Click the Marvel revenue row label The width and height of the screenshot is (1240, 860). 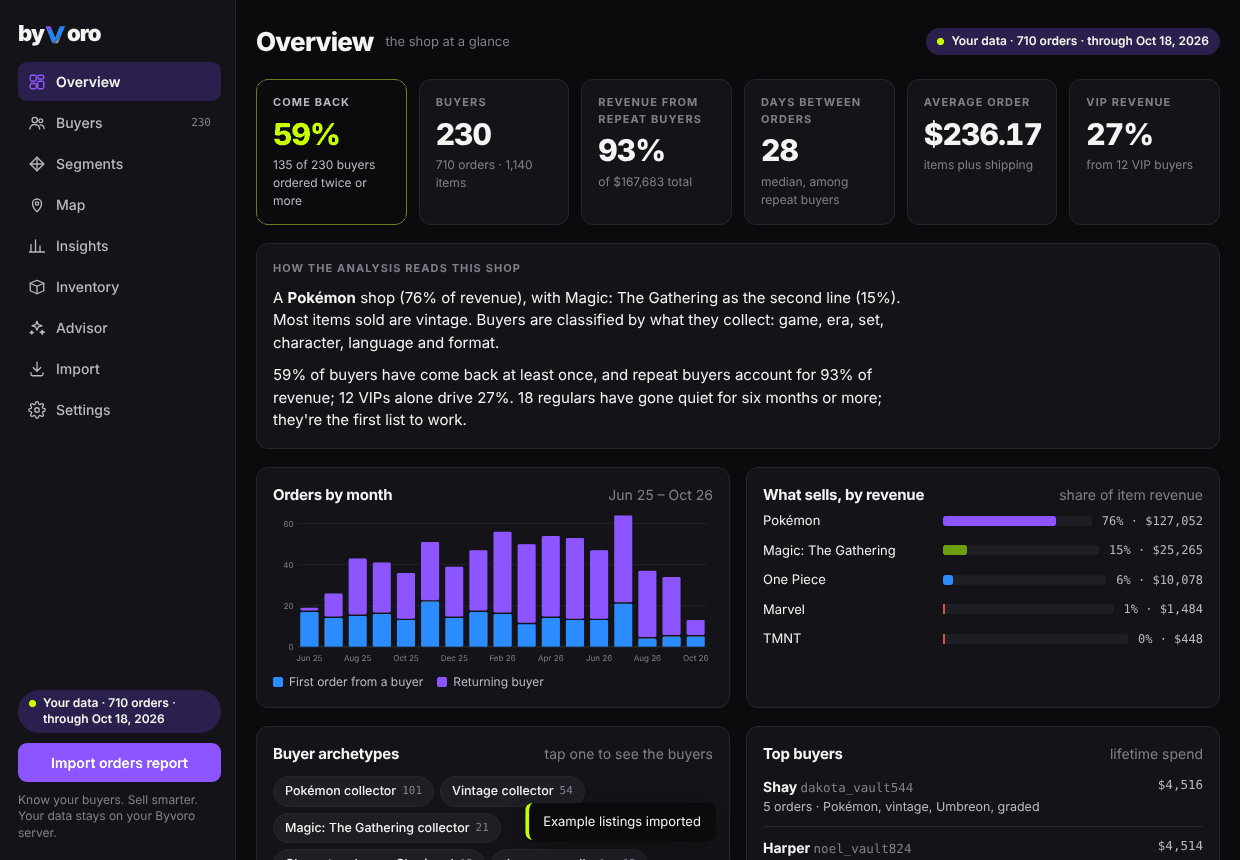pos(784,609)
